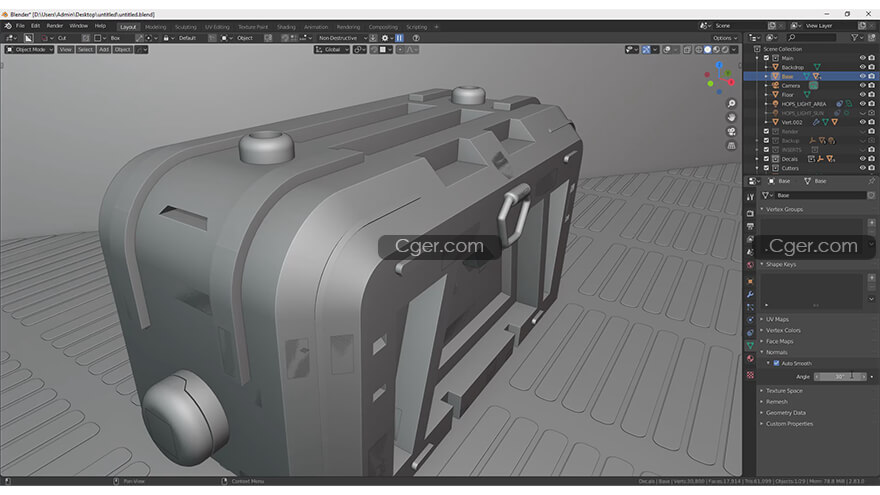
Task: Open the Render menu
Action: tap(54, 26)
